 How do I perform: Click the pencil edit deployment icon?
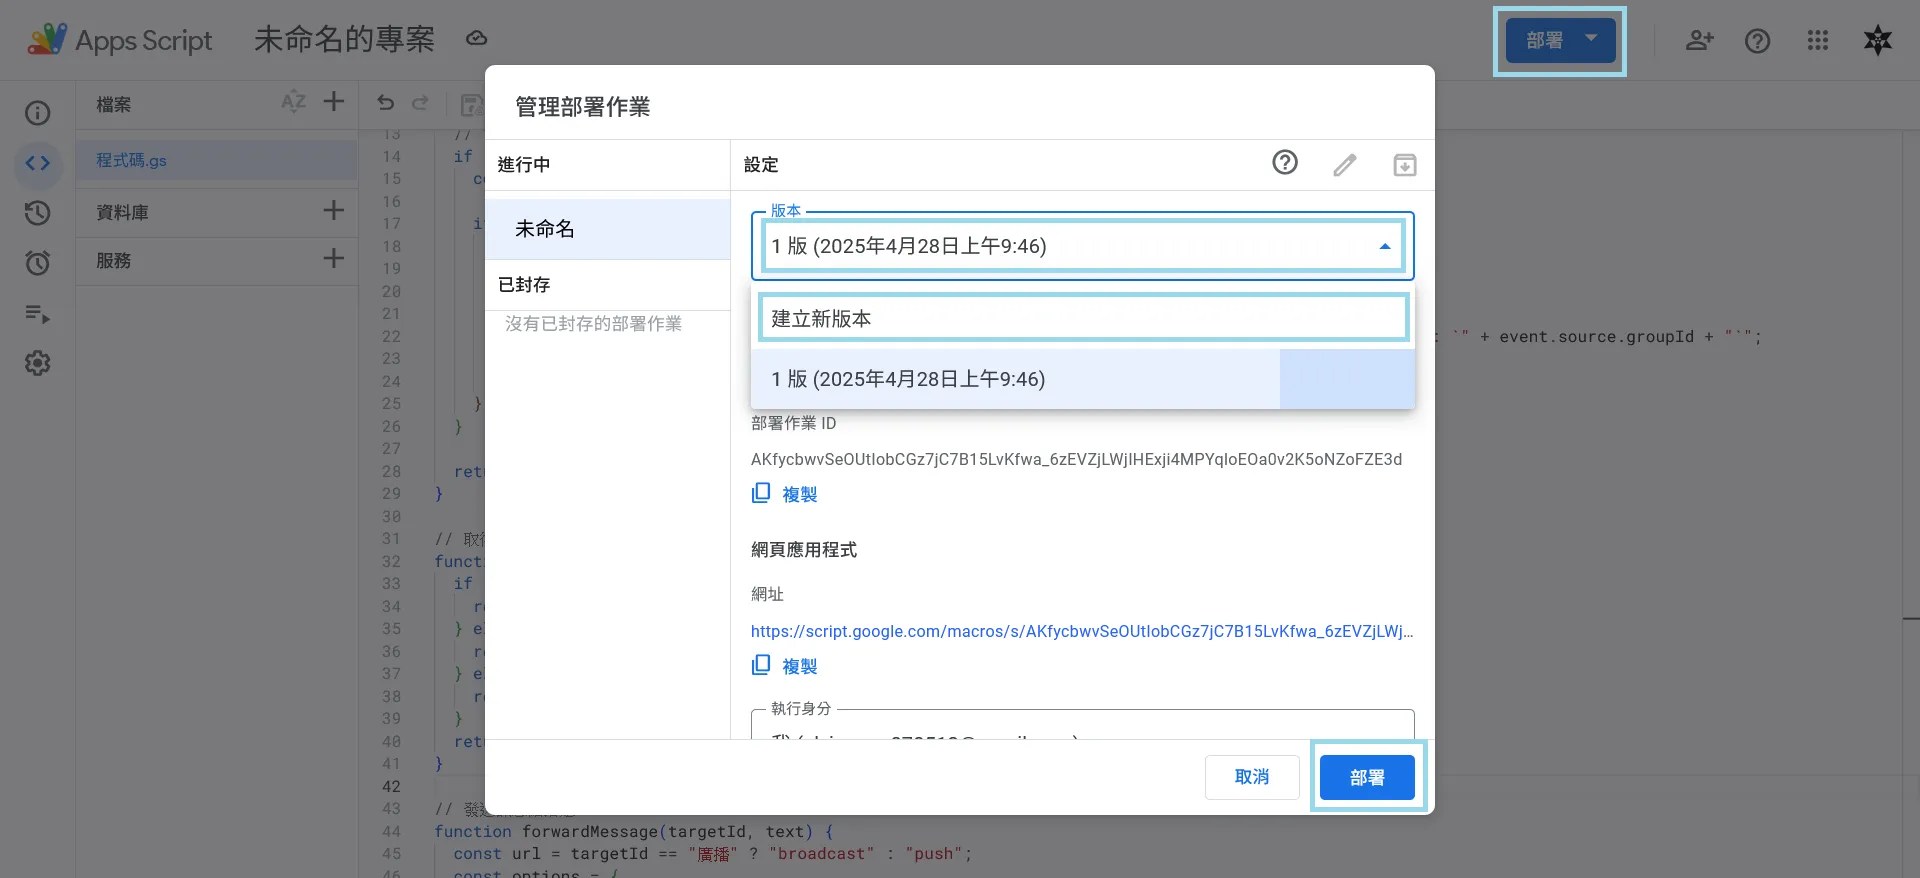(x=1345, y=165)
